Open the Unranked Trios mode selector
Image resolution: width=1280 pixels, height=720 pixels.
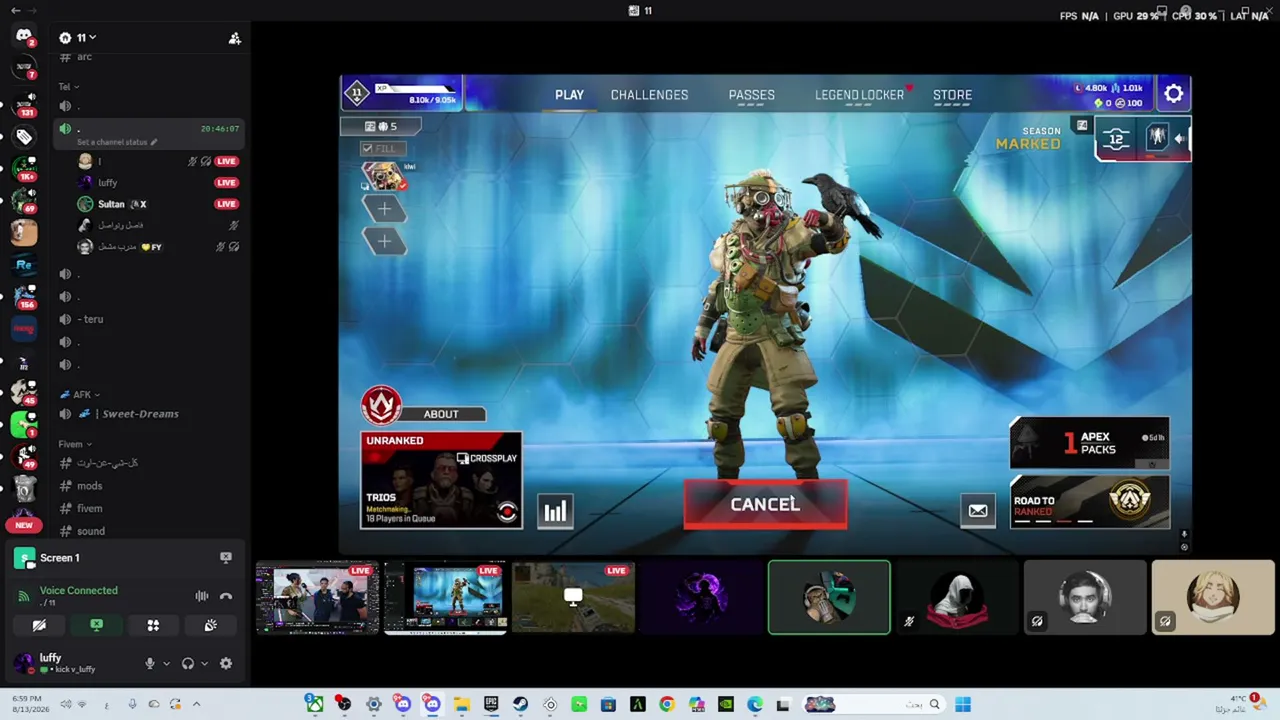coord(441,480)
